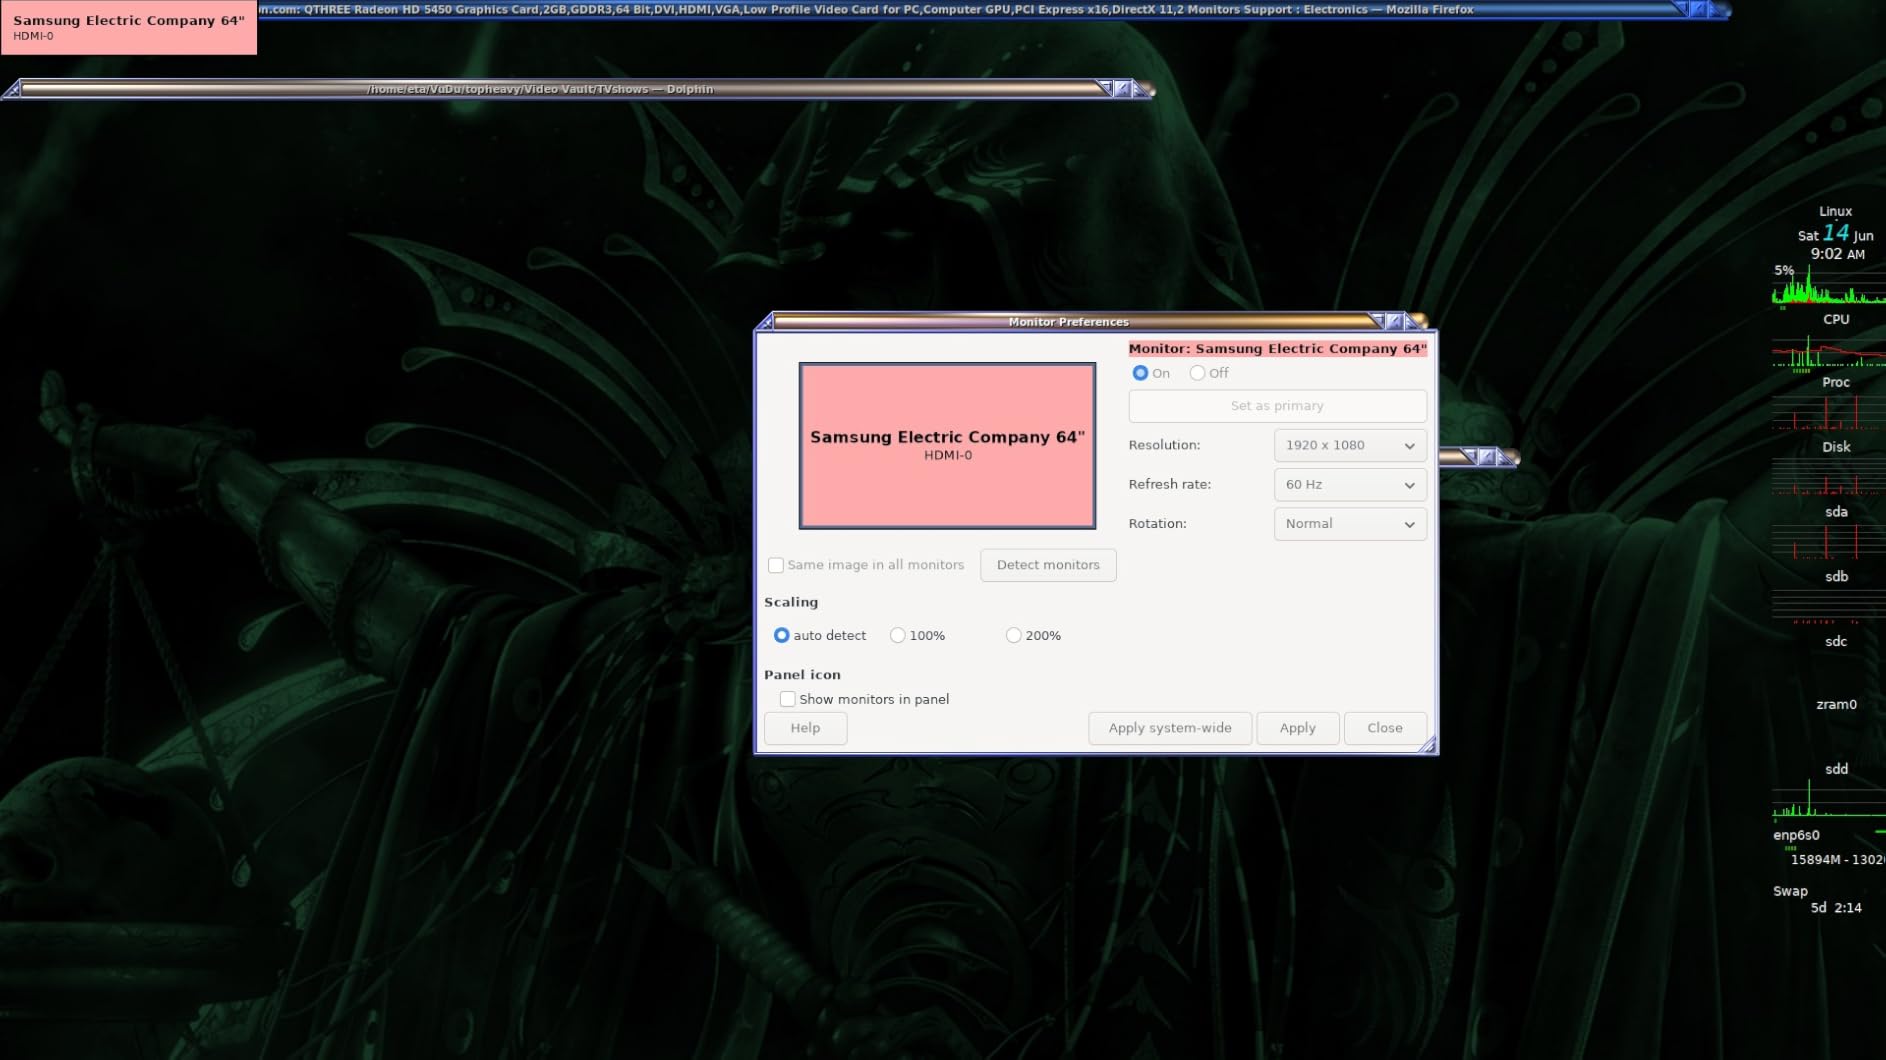
Task: Click the resize grip of Monitor Preferences
Action: coord(1428,745)
